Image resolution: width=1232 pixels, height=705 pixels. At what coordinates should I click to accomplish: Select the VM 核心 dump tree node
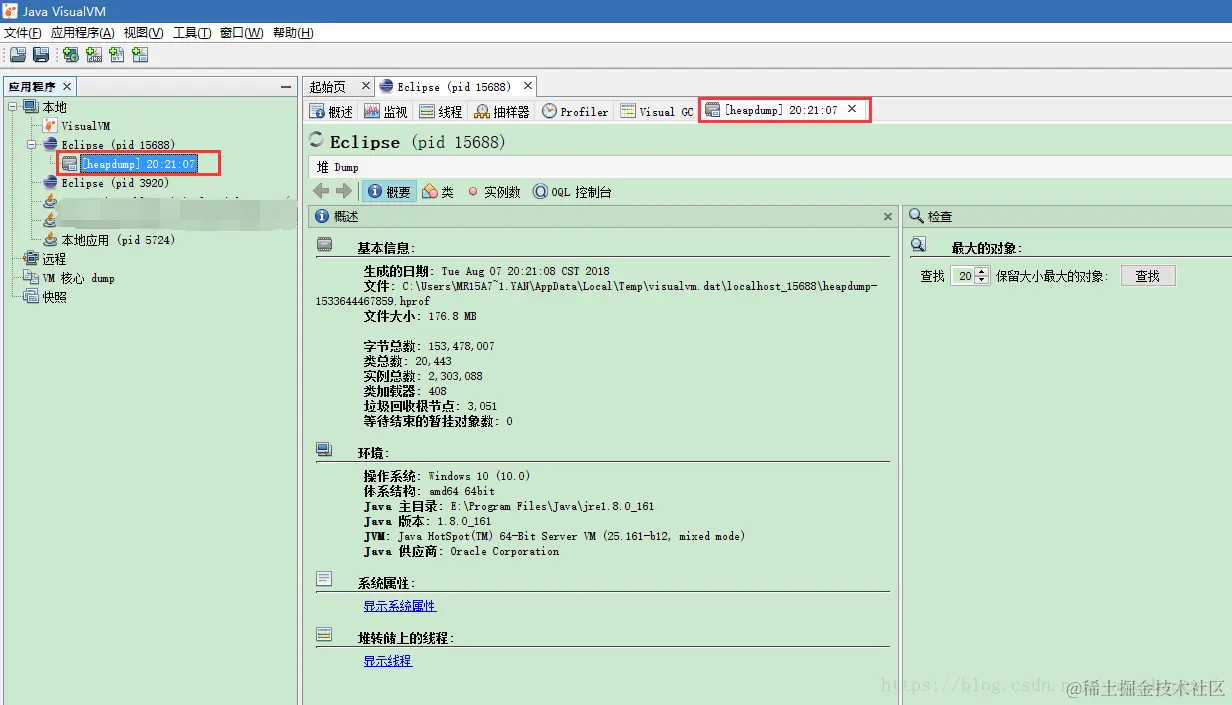click(78, 278)
